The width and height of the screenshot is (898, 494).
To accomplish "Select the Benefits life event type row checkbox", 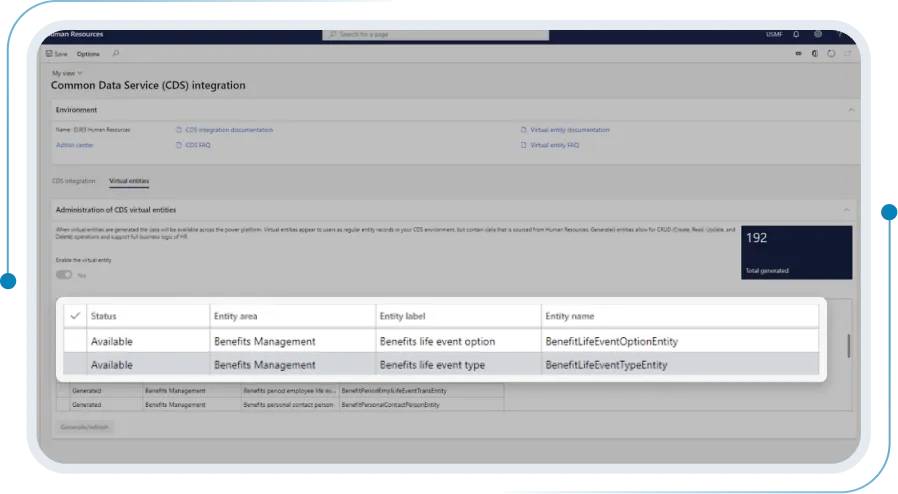I will pyautogui.click(x=75, y=365).
